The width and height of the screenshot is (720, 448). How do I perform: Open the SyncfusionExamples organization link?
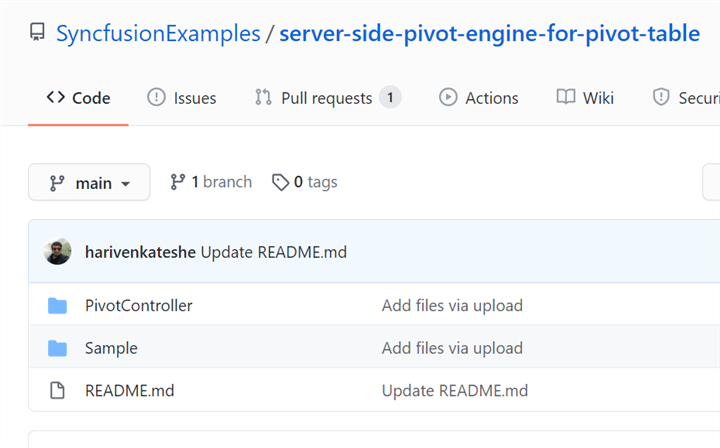point(158,34)
